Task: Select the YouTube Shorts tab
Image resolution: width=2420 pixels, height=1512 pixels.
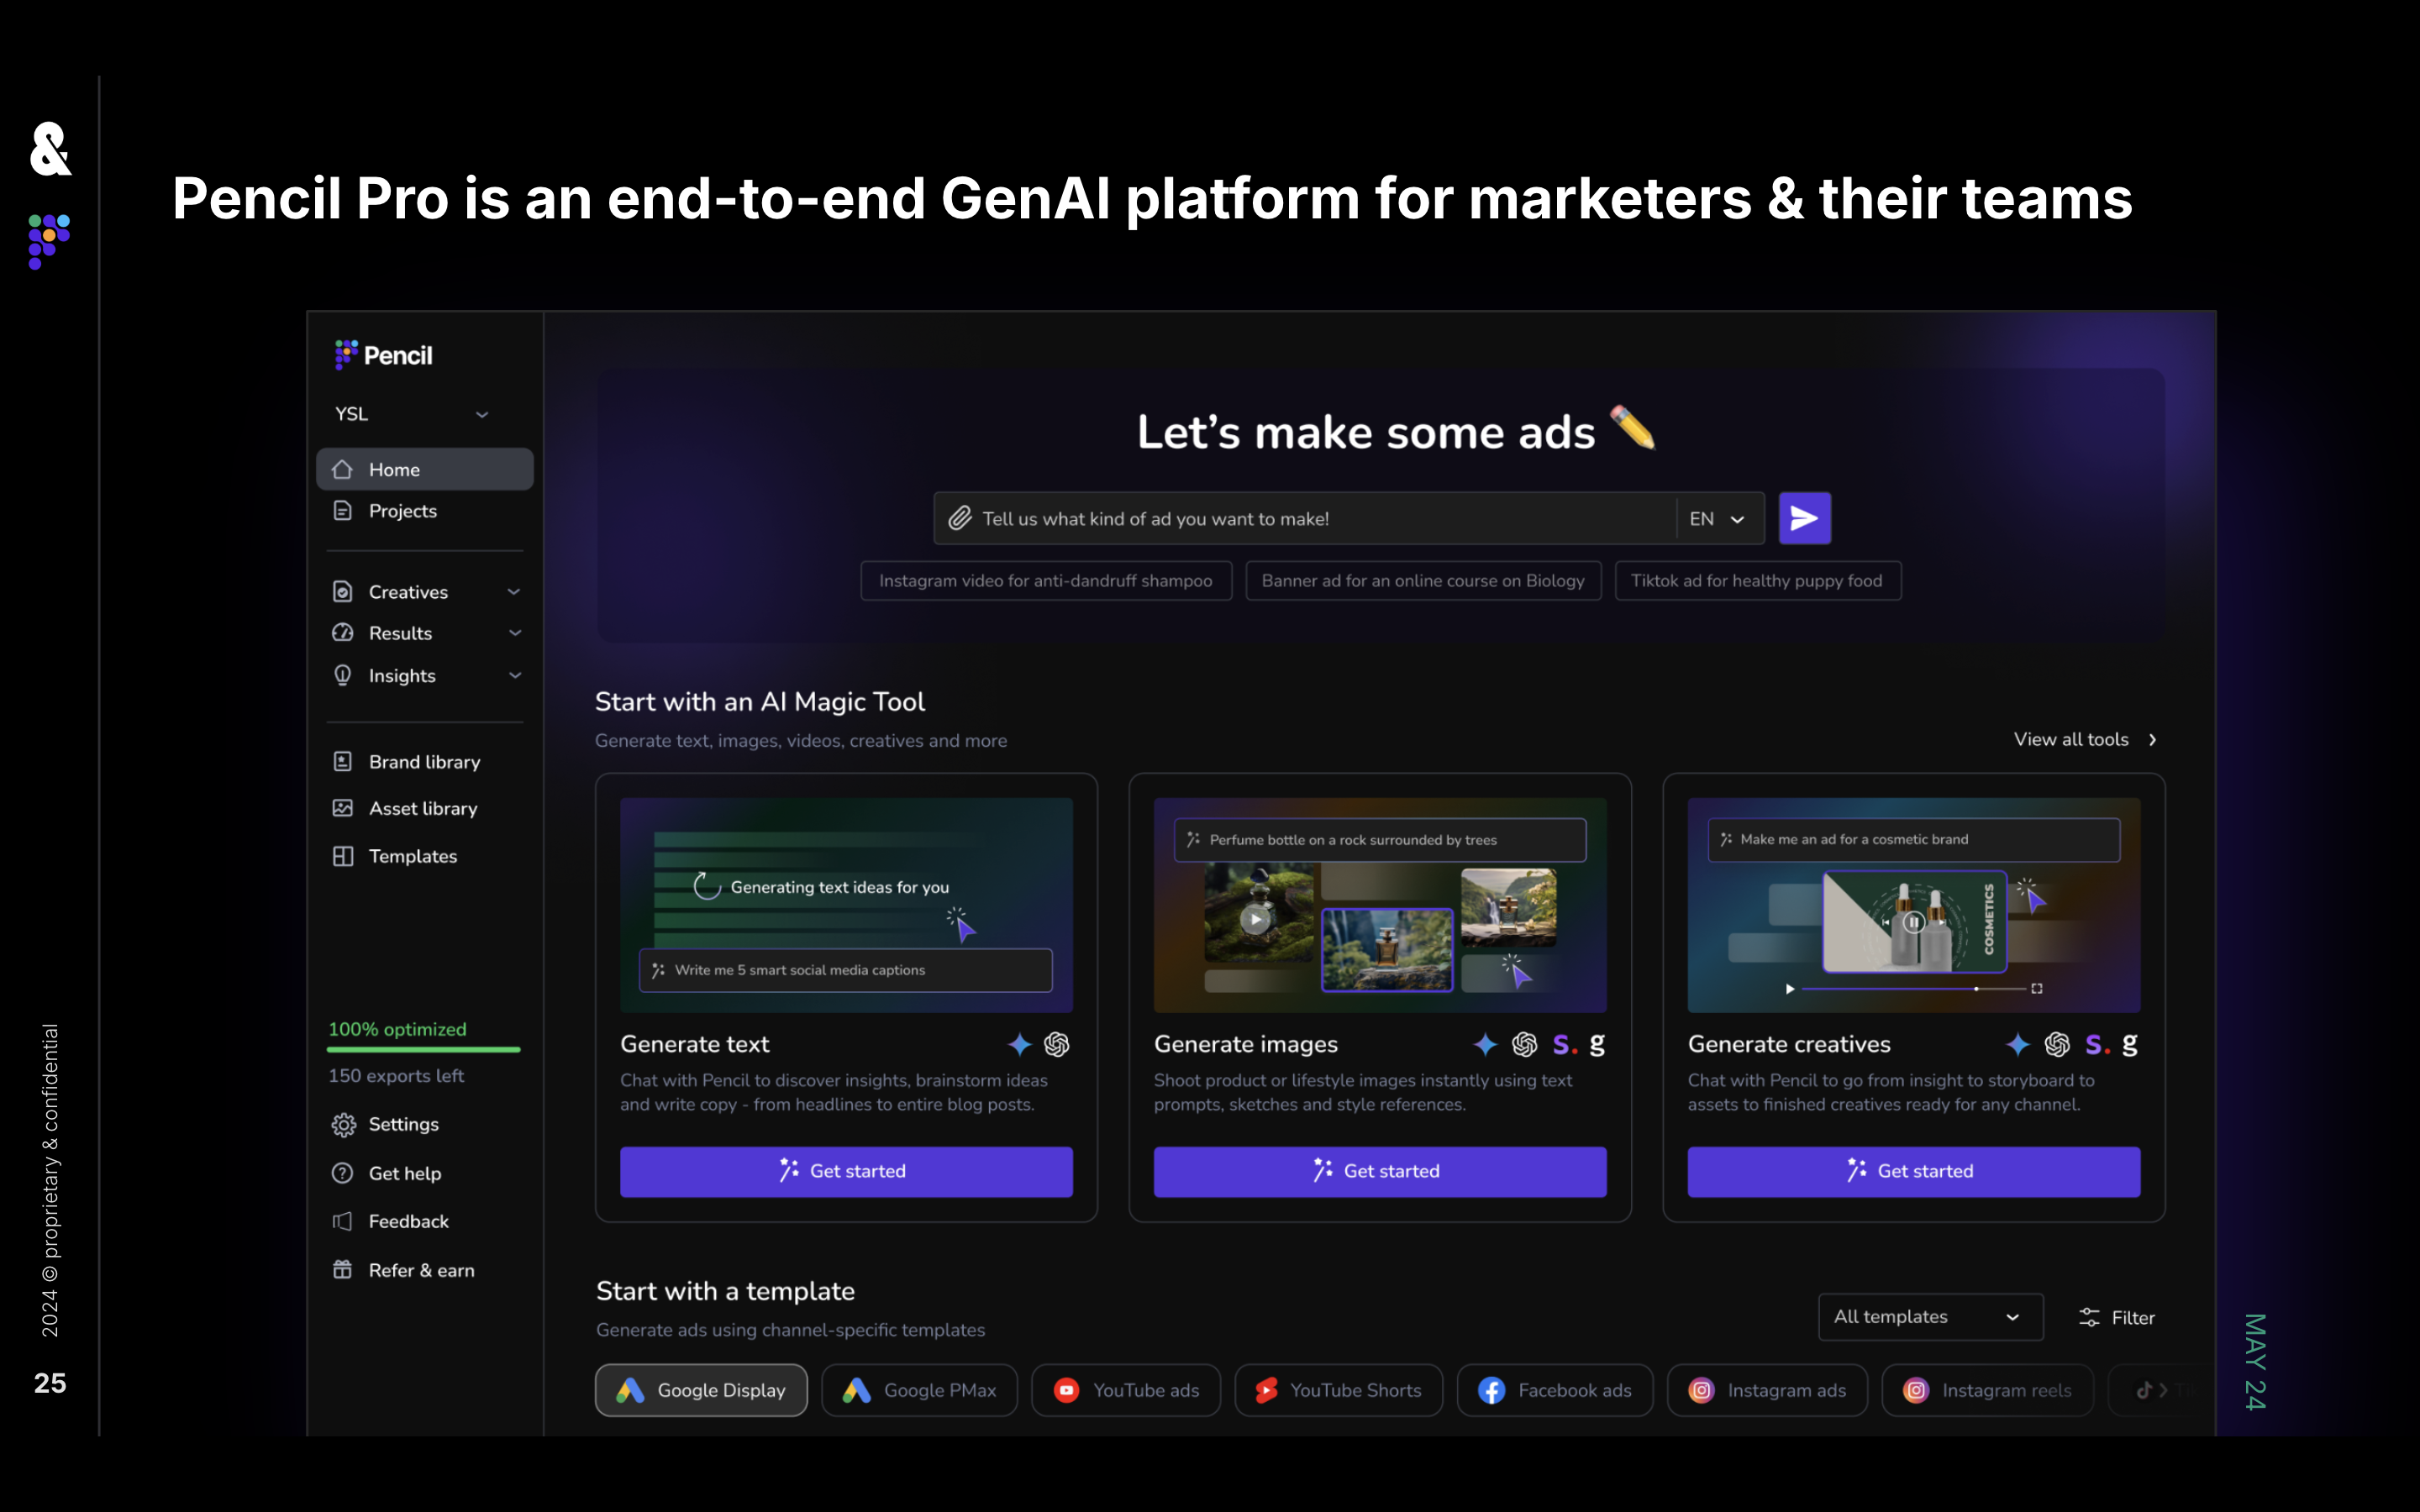Action: tap(1338, 1390)
